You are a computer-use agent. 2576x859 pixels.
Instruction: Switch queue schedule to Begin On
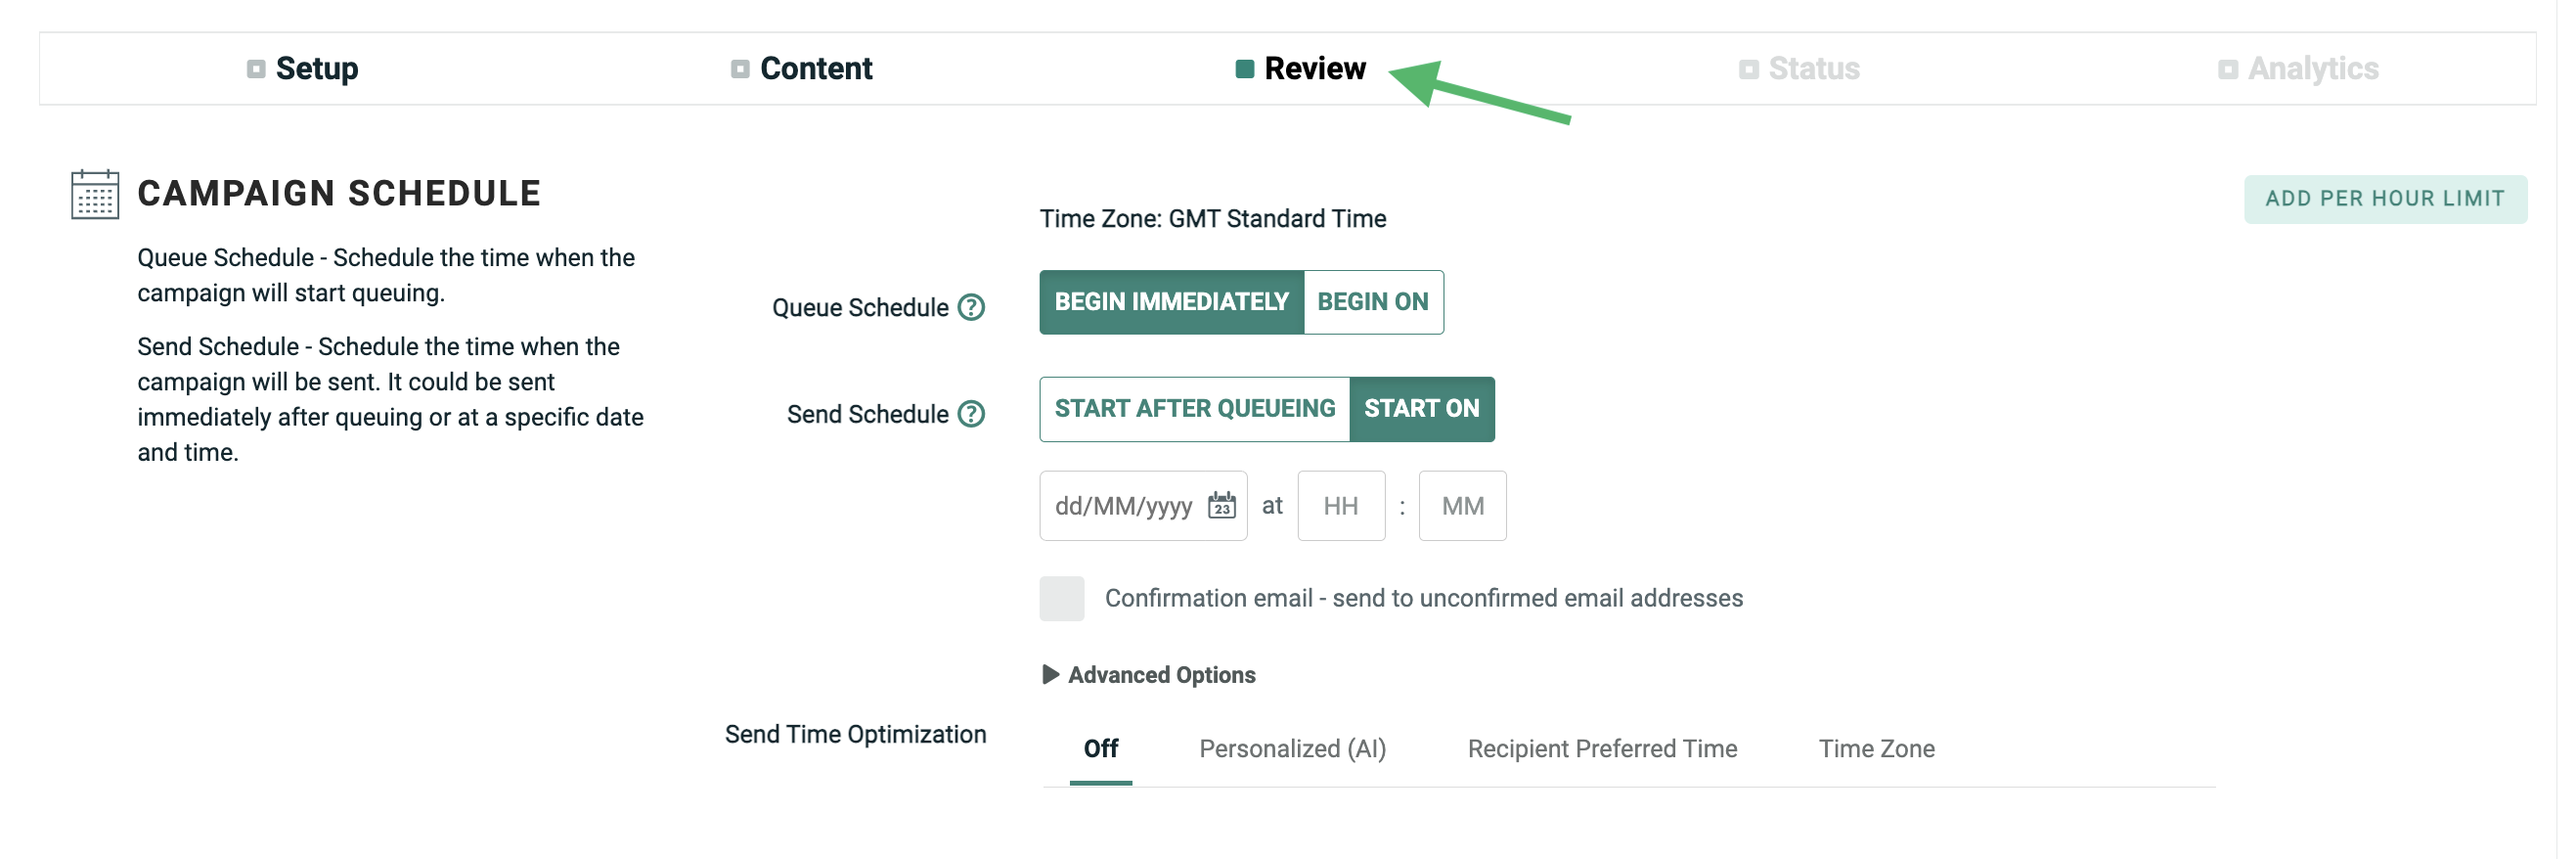point(1372,302)
